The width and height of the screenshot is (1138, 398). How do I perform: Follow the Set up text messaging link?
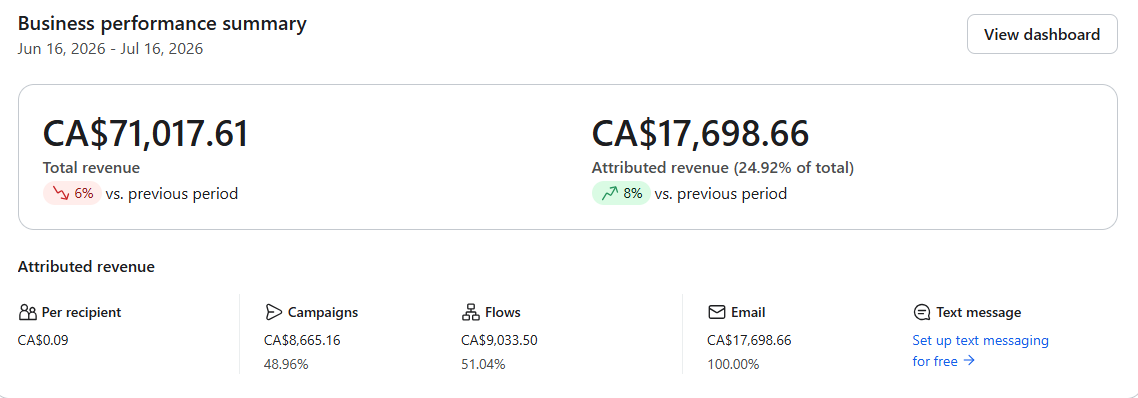[980, 351]
